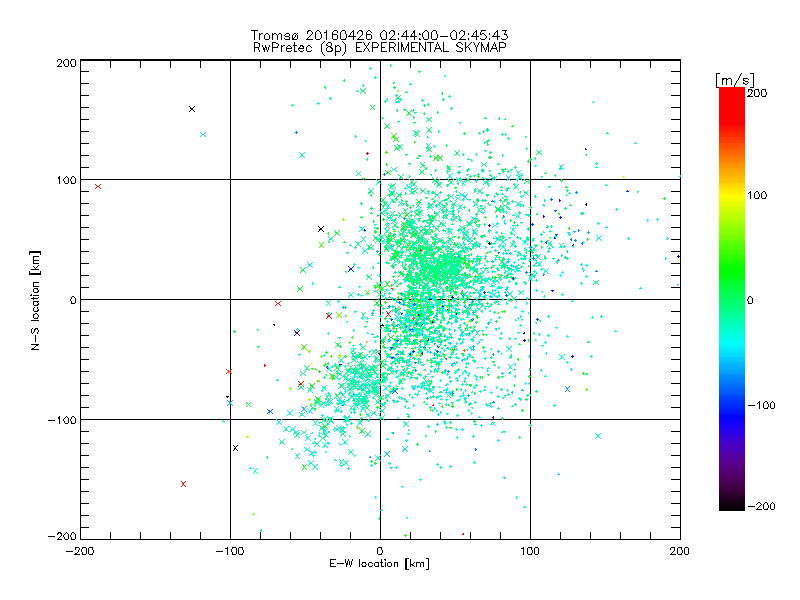Click the yellow band of the colorbar
Image resolution: width=800 pixels, height=600 pixels.
coord(732,195)
